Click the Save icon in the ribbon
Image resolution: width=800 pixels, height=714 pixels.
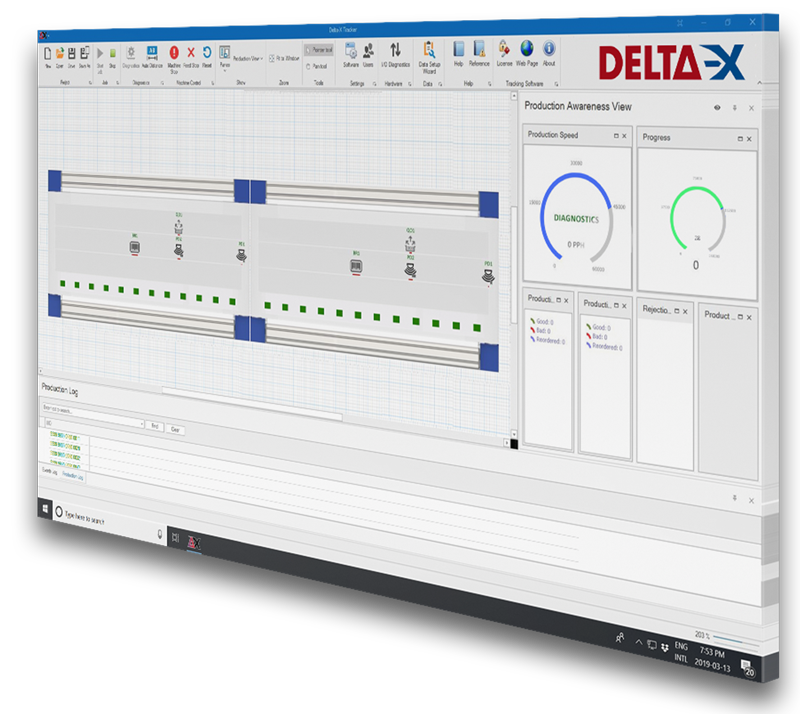point(72,53)
